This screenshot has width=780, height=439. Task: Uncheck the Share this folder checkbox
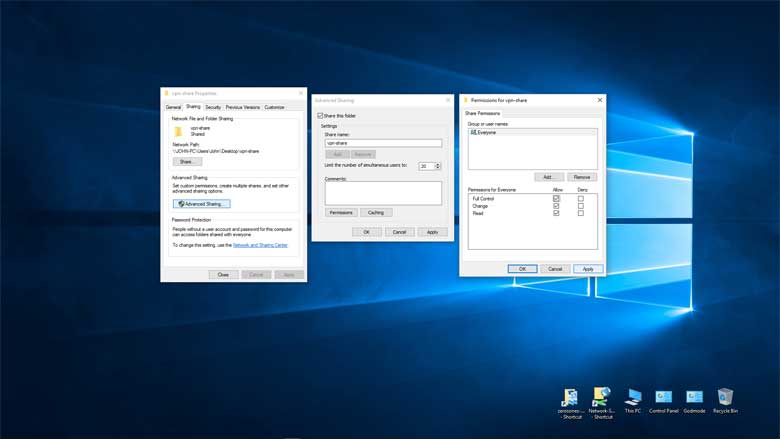(x=321, y=116)
